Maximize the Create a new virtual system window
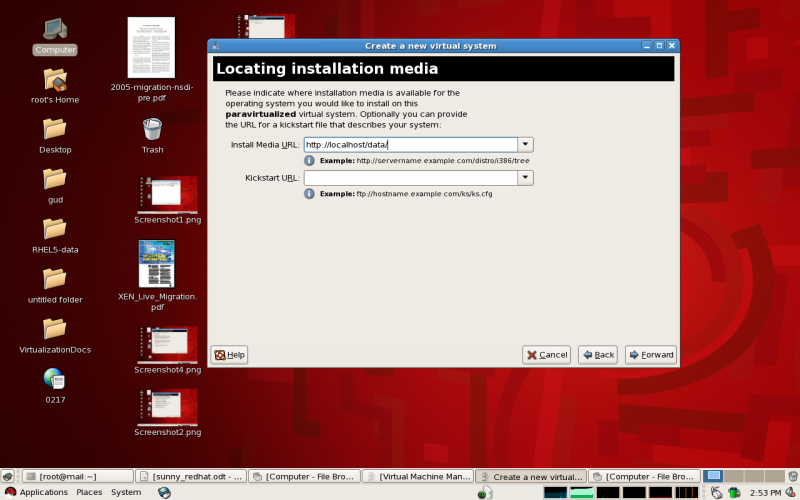This screenshot has height=500, width=800. point(659,46)
